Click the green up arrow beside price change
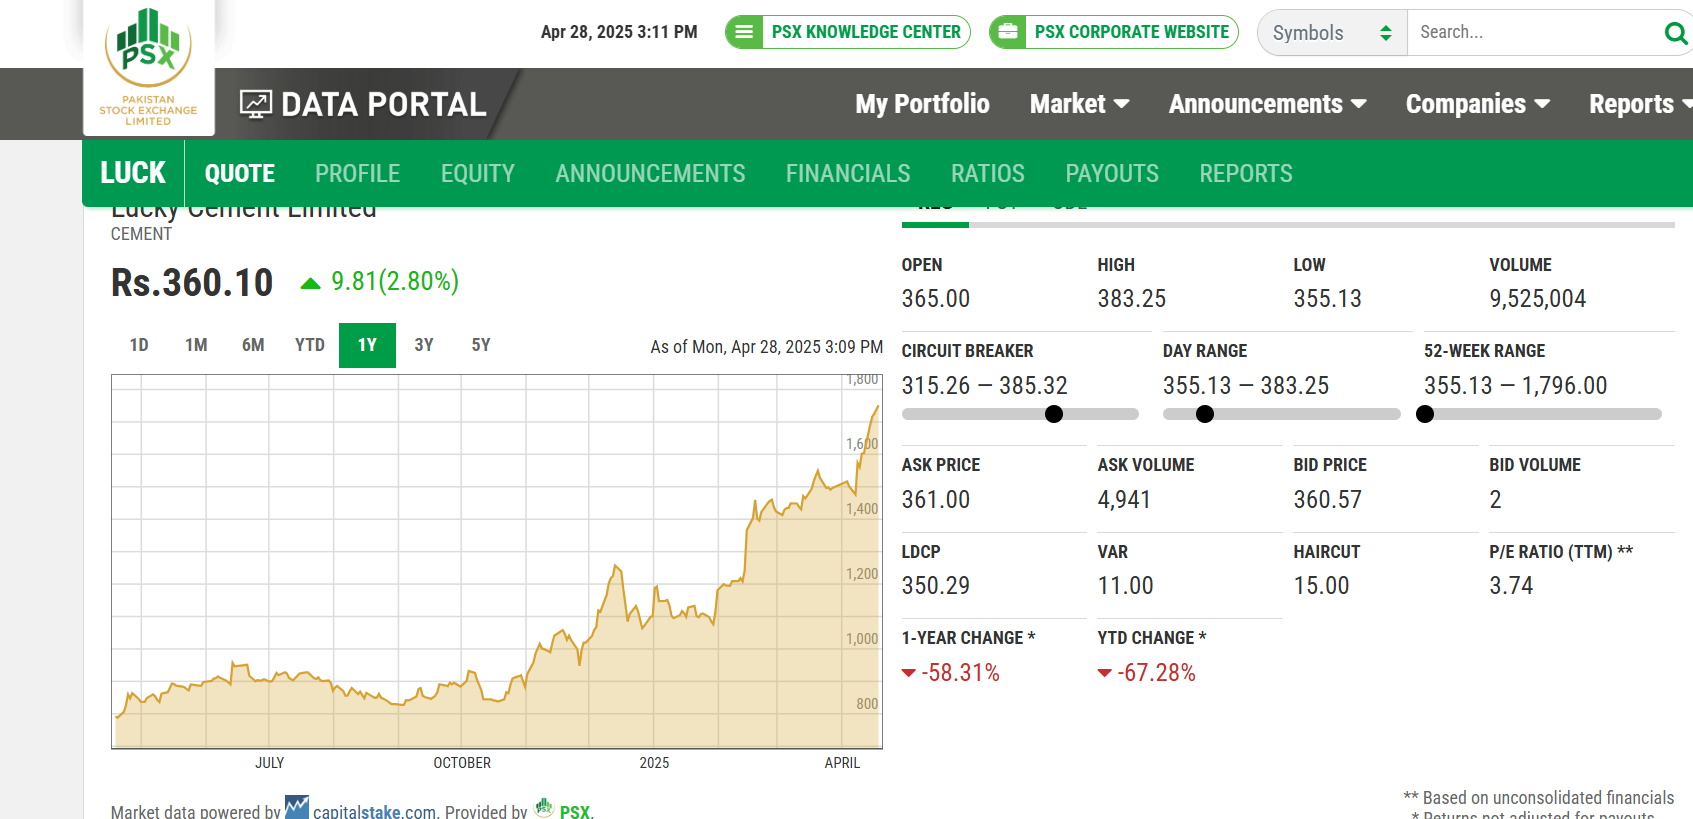Viewport: 1693px width, 819px height. point(310,284)
